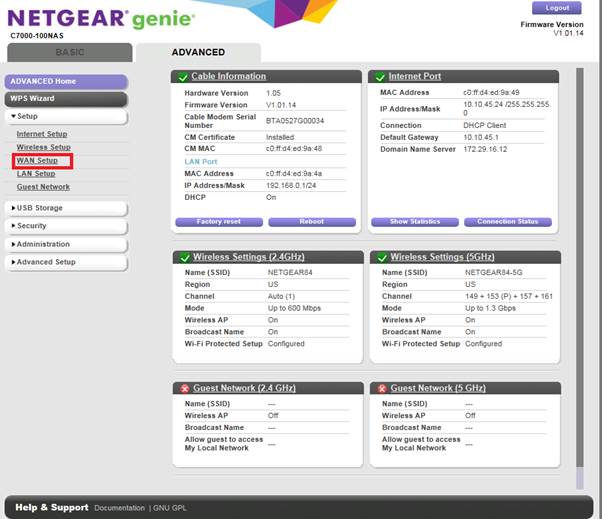Open the Internet Port panel title link
Viewport: 602px width, 519px height.
pyautogui.click(x=415, y=76)
